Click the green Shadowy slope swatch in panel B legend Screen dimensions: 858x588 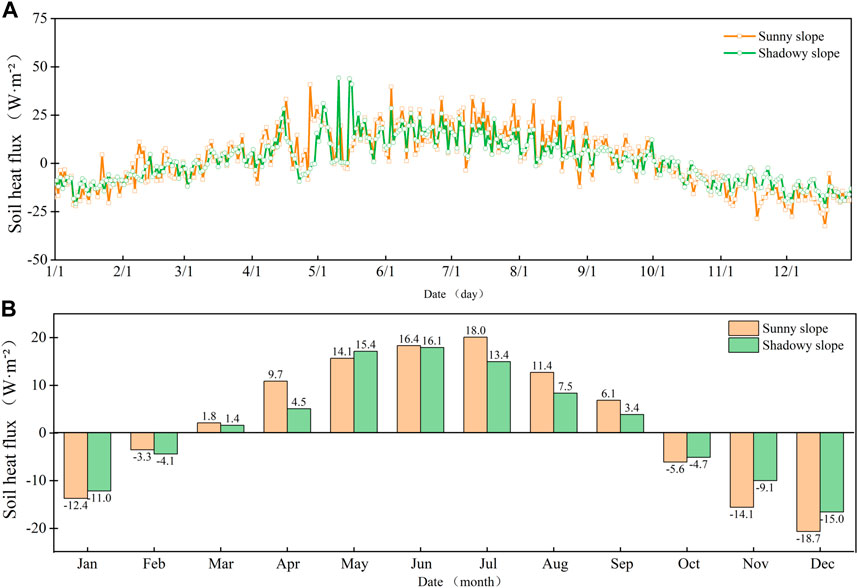point(743,345)
